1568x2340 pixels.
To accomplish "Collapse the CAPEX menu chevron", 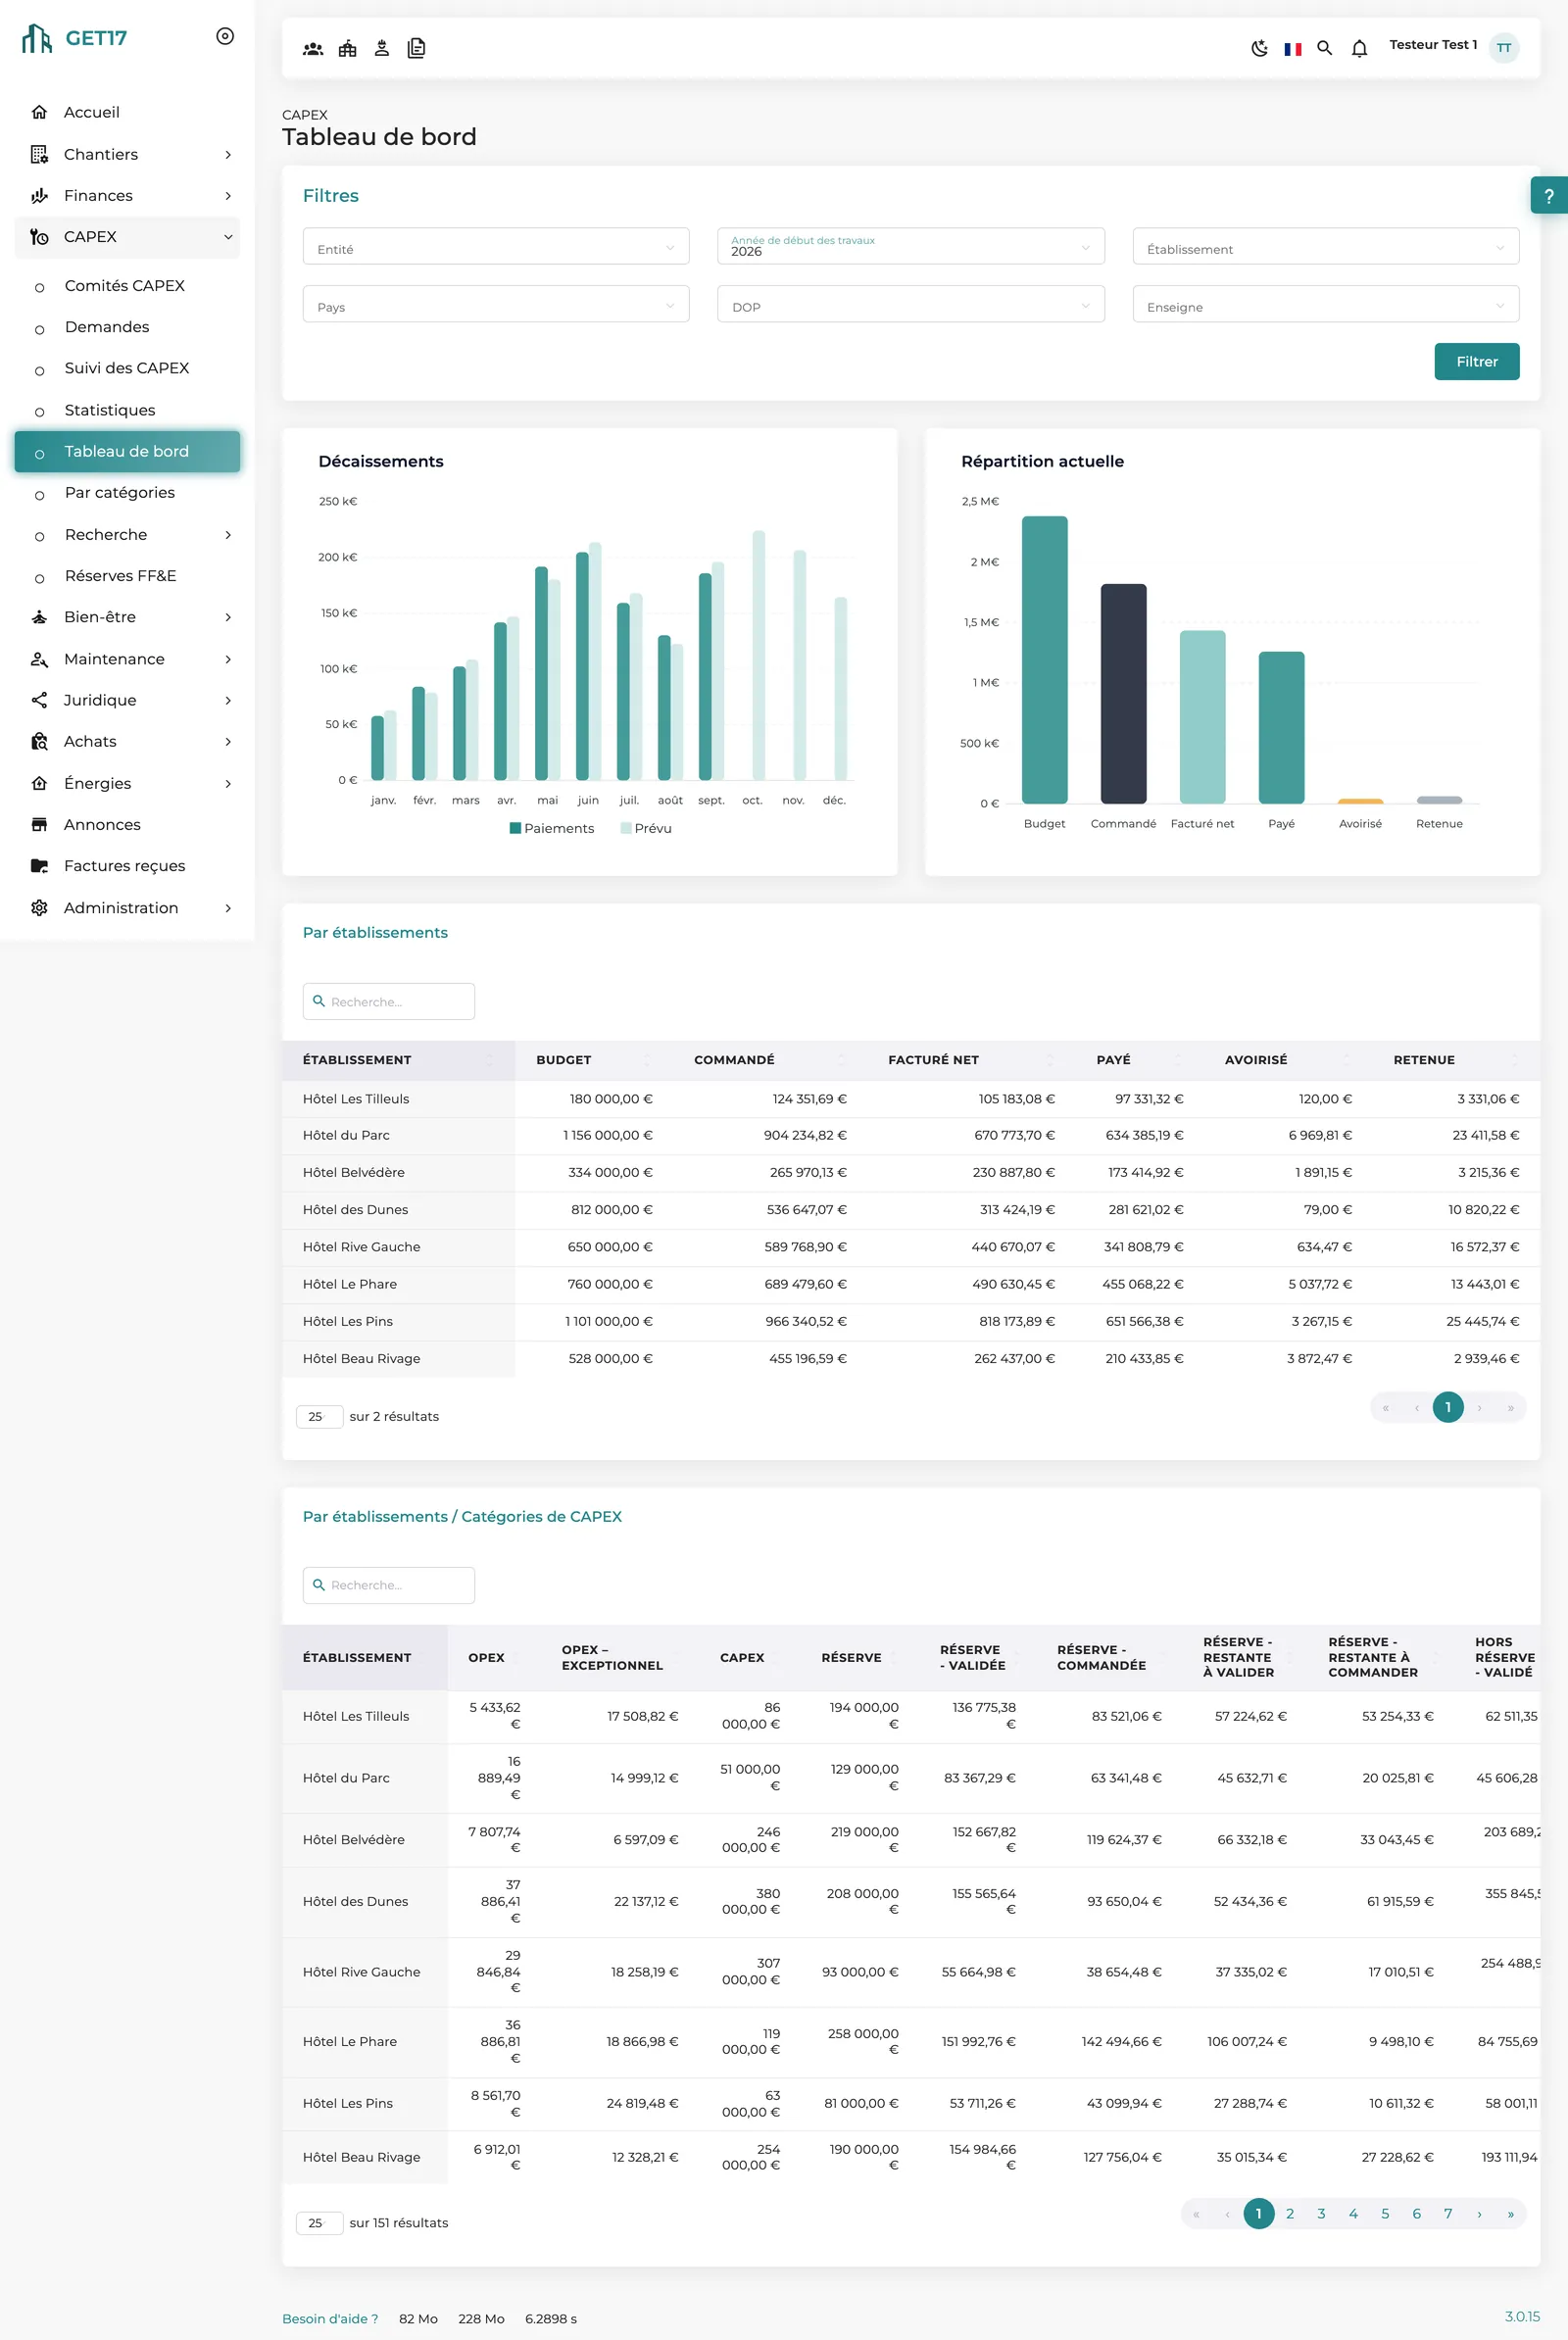I will pyautogui.click(x=228, y=237).
